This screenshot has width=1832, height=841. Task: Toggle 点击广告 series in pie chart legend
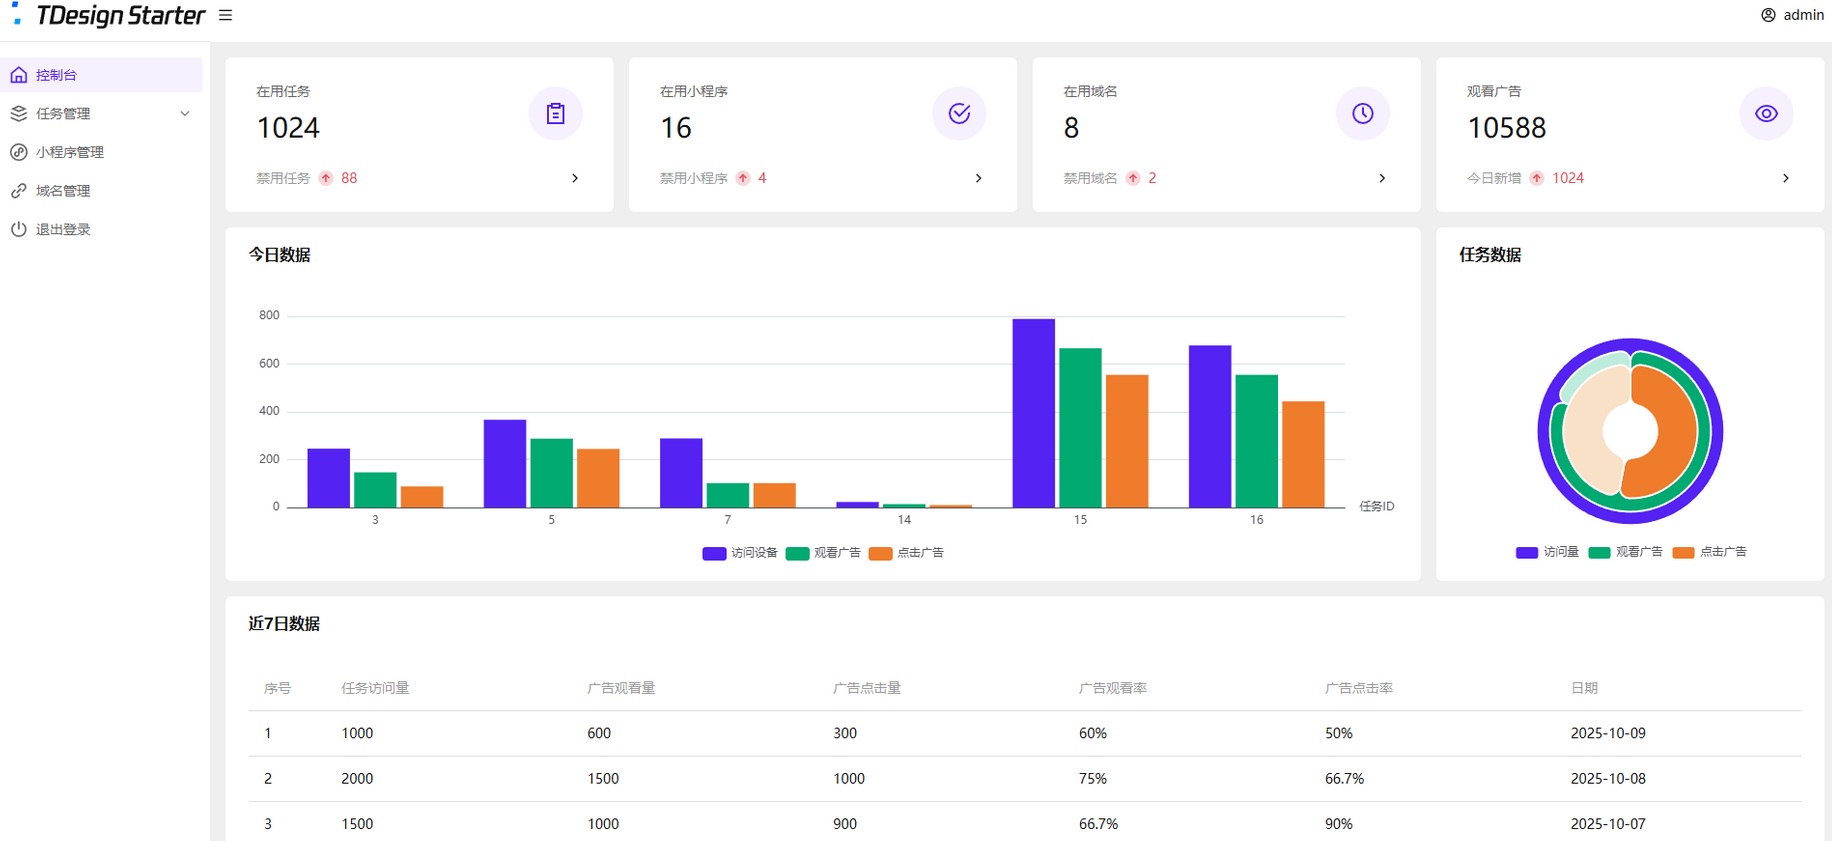point(1709,552)
